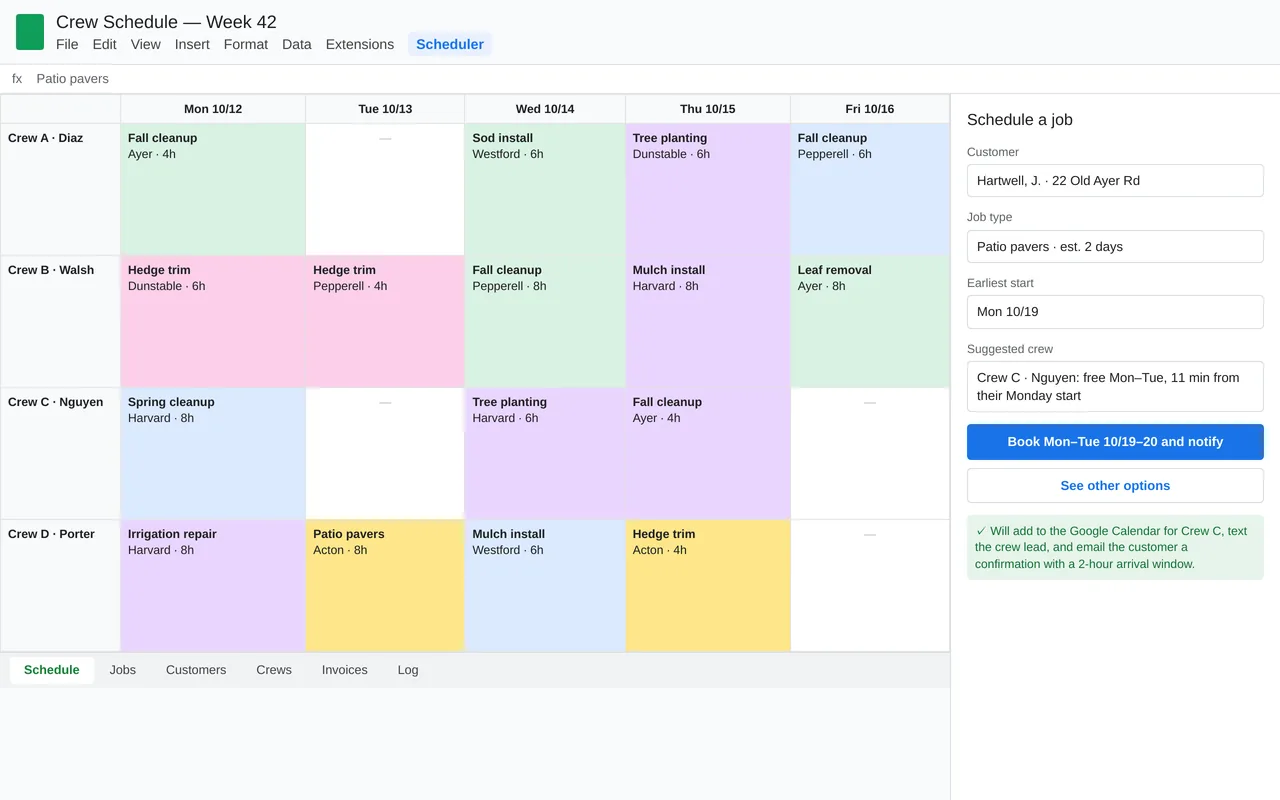Select the Tue 10/13 column header
Image resolution: width=1280 pixels, height=800 pixels.
pyautogui.click(x=385, y=109)
